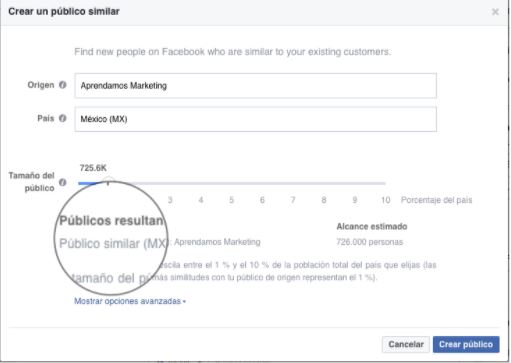Expand Mostrar opciones avanzadas
The height and width of the screenshot is (363, 511).
point(130,301)
